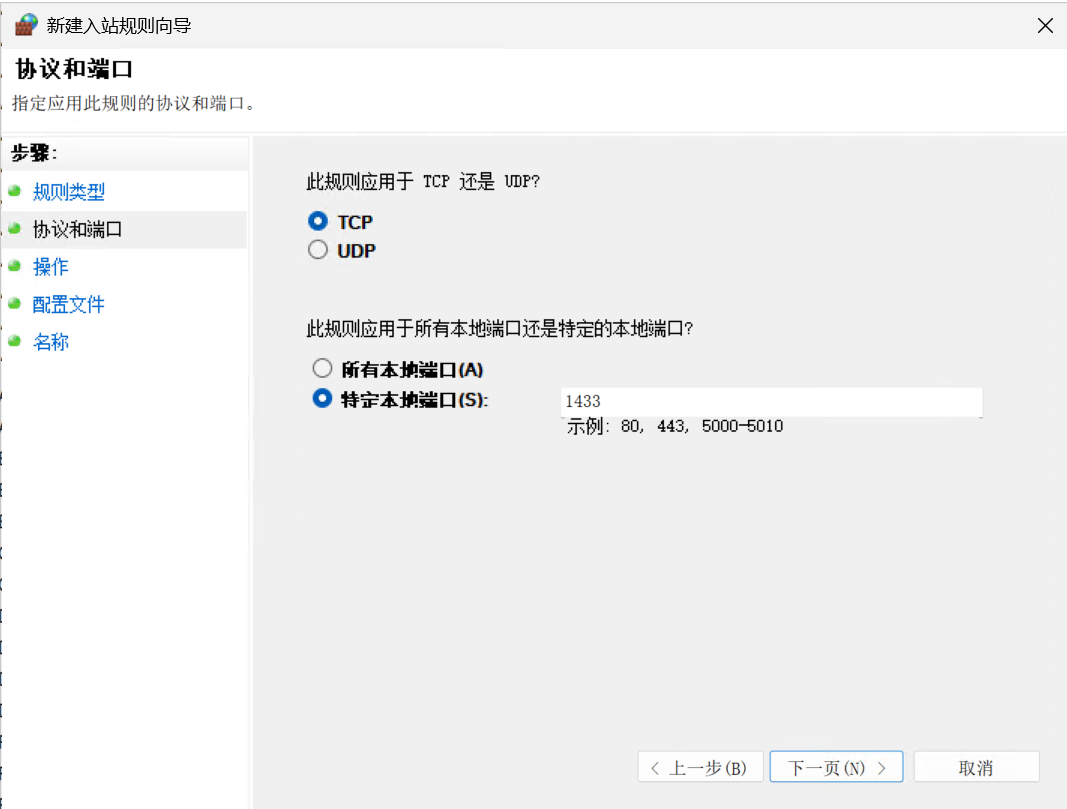
Task: Select the UDP protocol radio button
Action: coord(318,250)
